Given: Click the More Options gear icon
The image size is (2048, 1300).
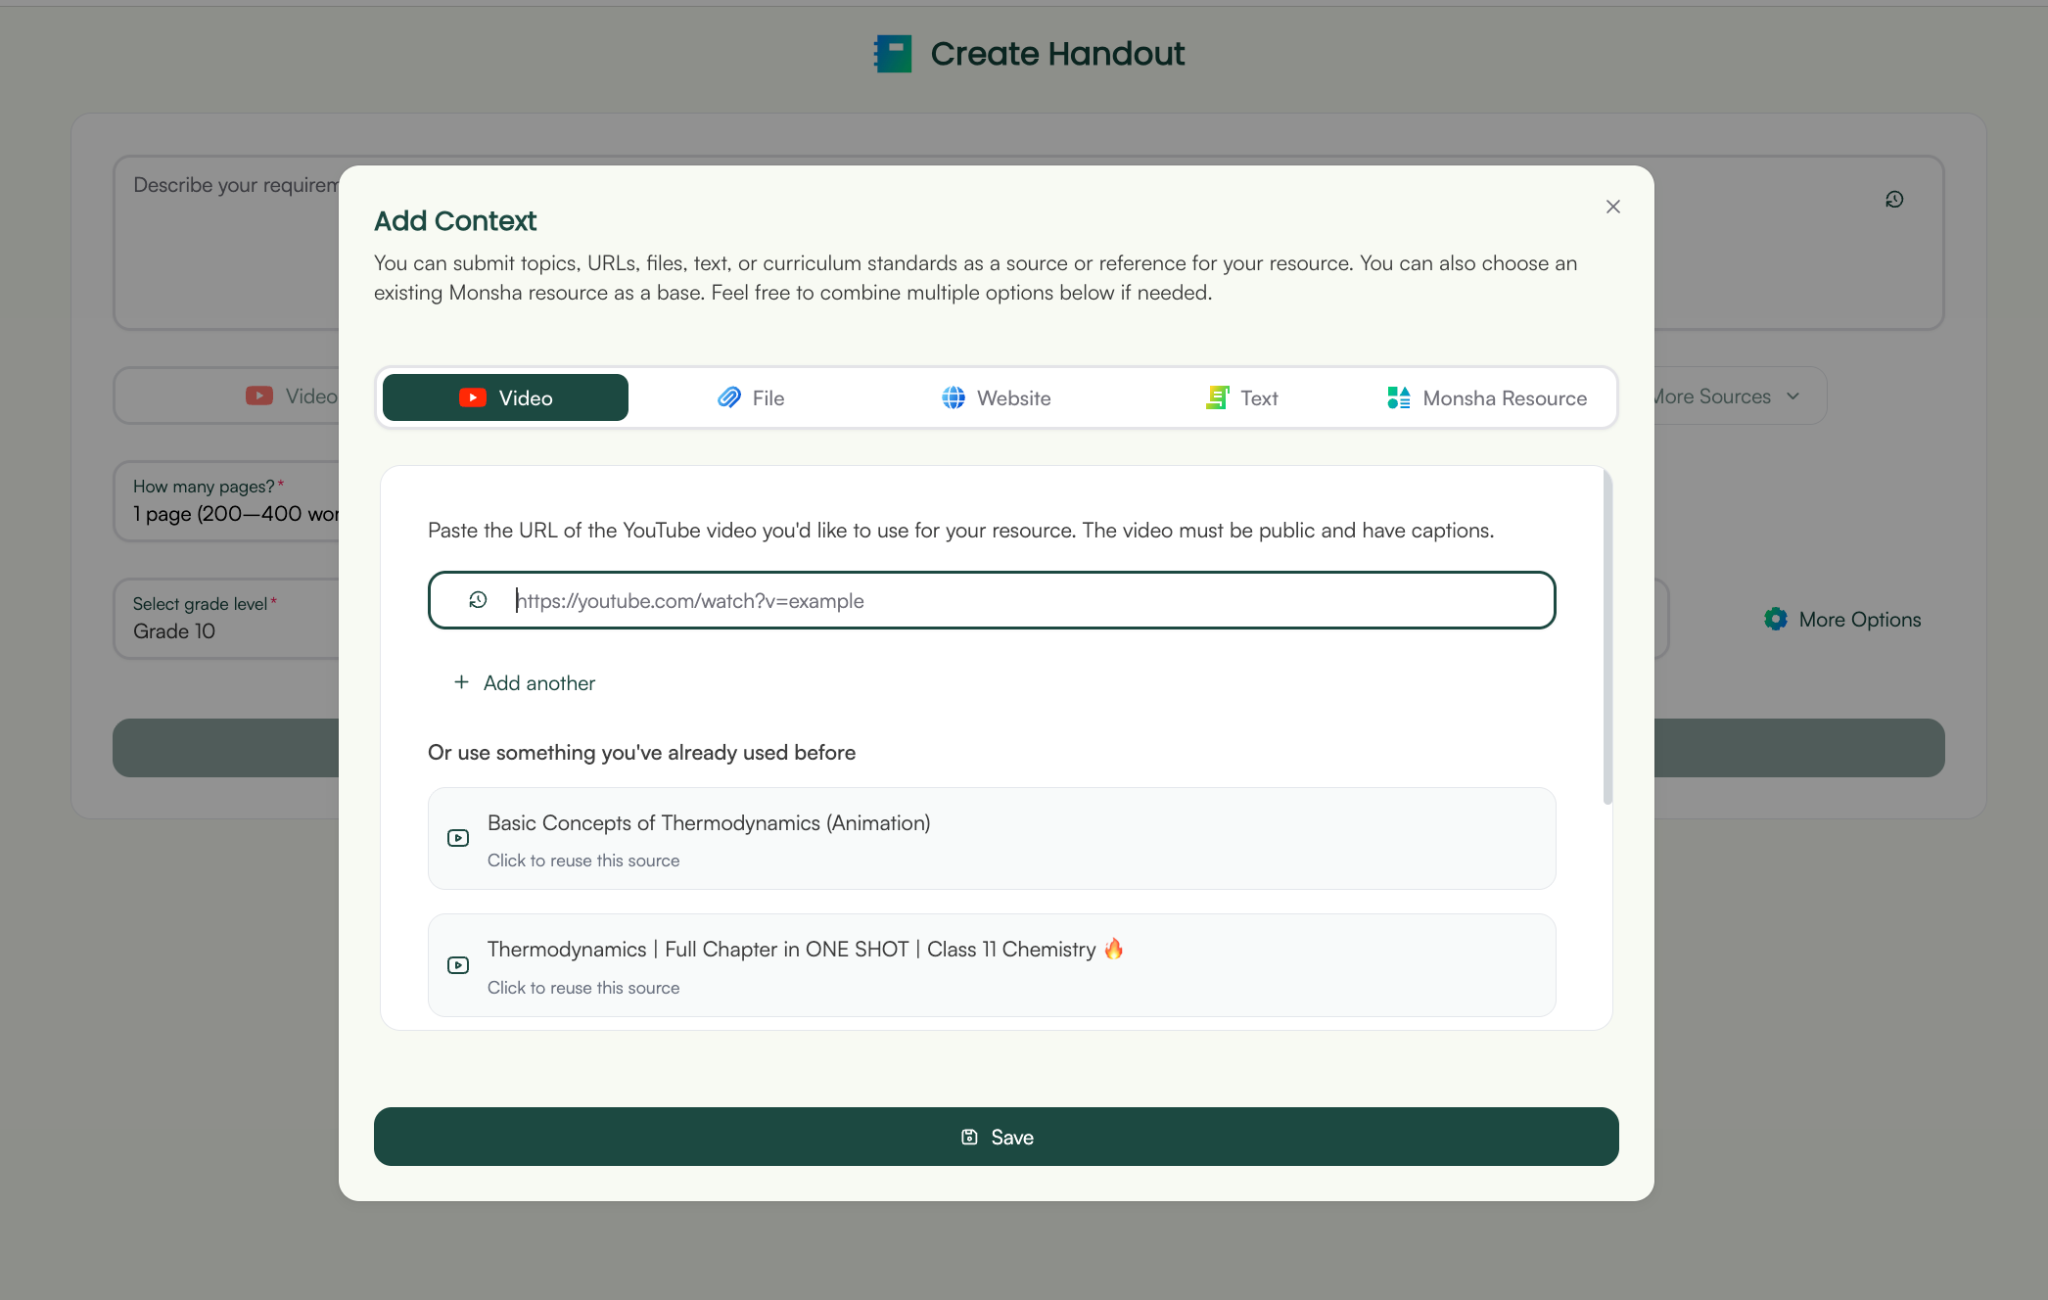Looking at the screenshot, I should tap(1776, 619).
